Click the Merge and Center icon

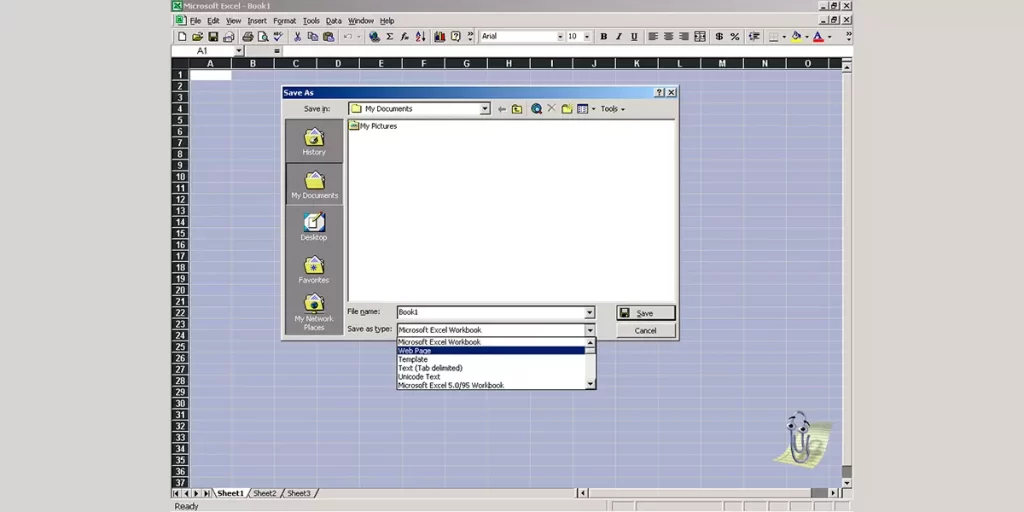coord(699,37)
